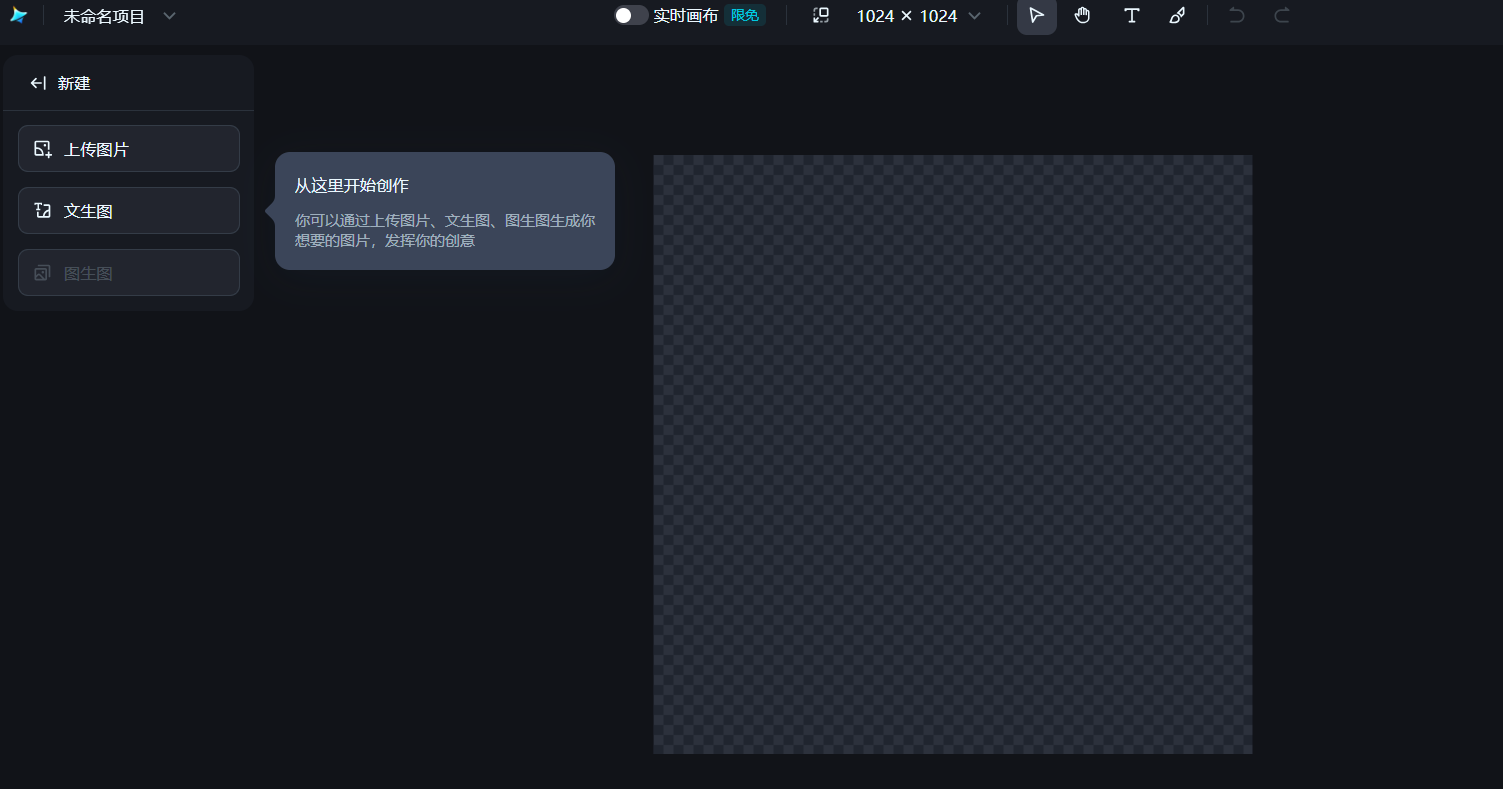Viewport: 1503px width, 789px height.
Task: Activate the hand pan tool
Action: [x=1083, y=16]
